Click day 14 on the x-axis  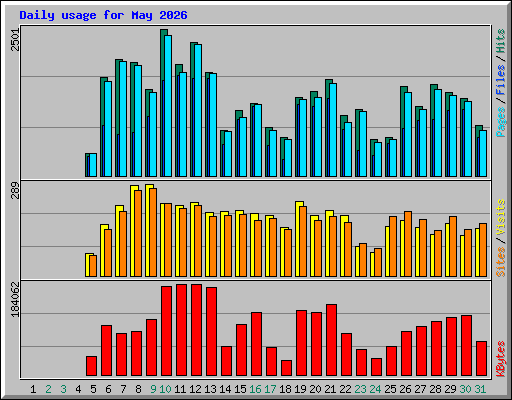click(x=225, y=389)
